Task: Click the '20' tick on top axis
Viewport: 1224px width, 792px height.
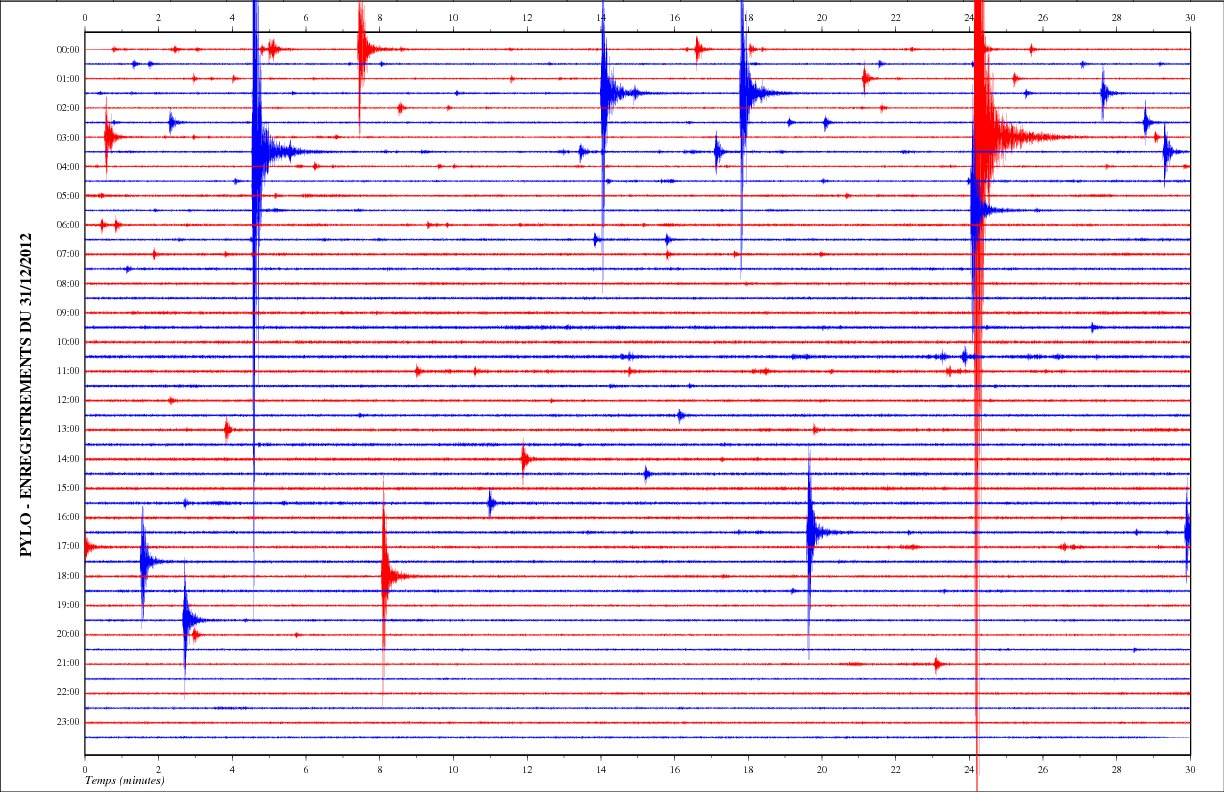Action: click(822, 18)
